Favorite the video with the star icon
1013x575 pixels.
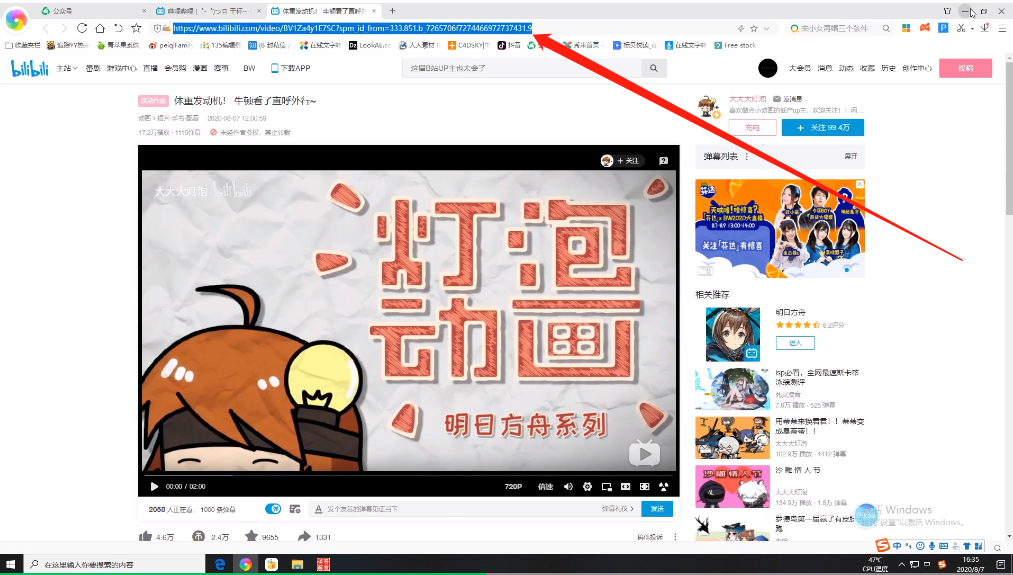coord(251,536)
